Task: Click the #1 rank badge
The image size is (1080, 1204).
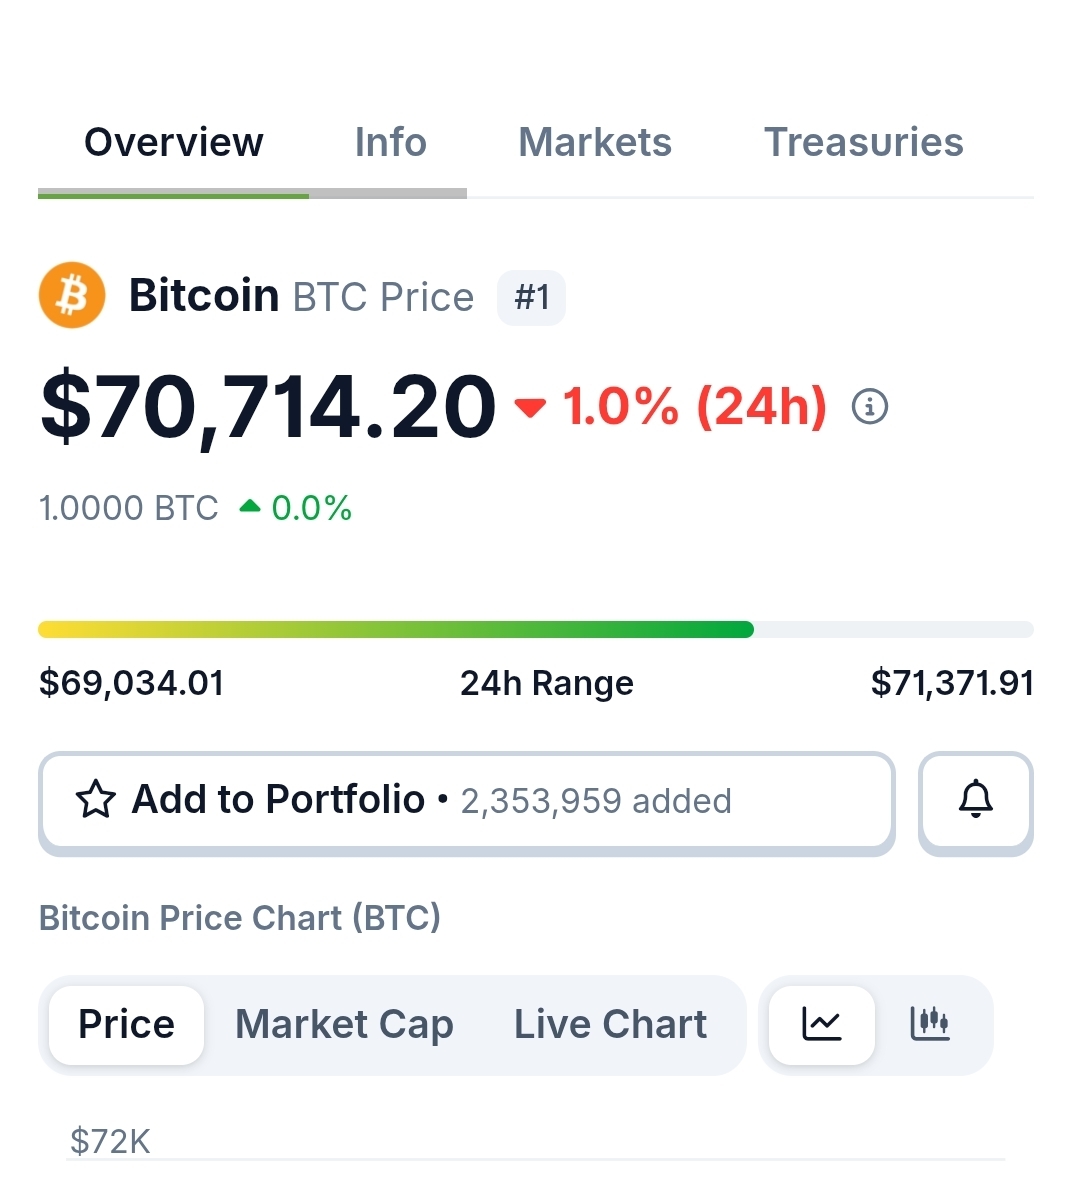Action: (x=531, y=297)
